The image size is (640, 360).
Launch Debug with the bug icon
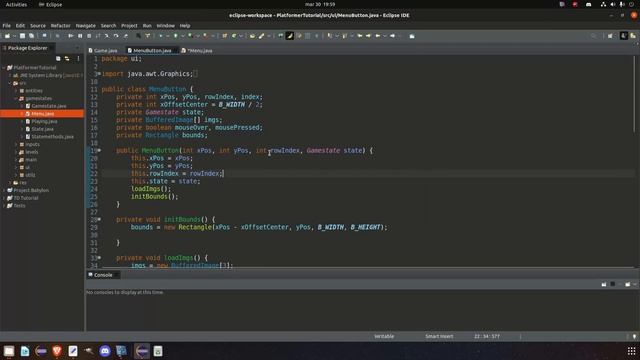pyautogui.click(x=160, y=36)
